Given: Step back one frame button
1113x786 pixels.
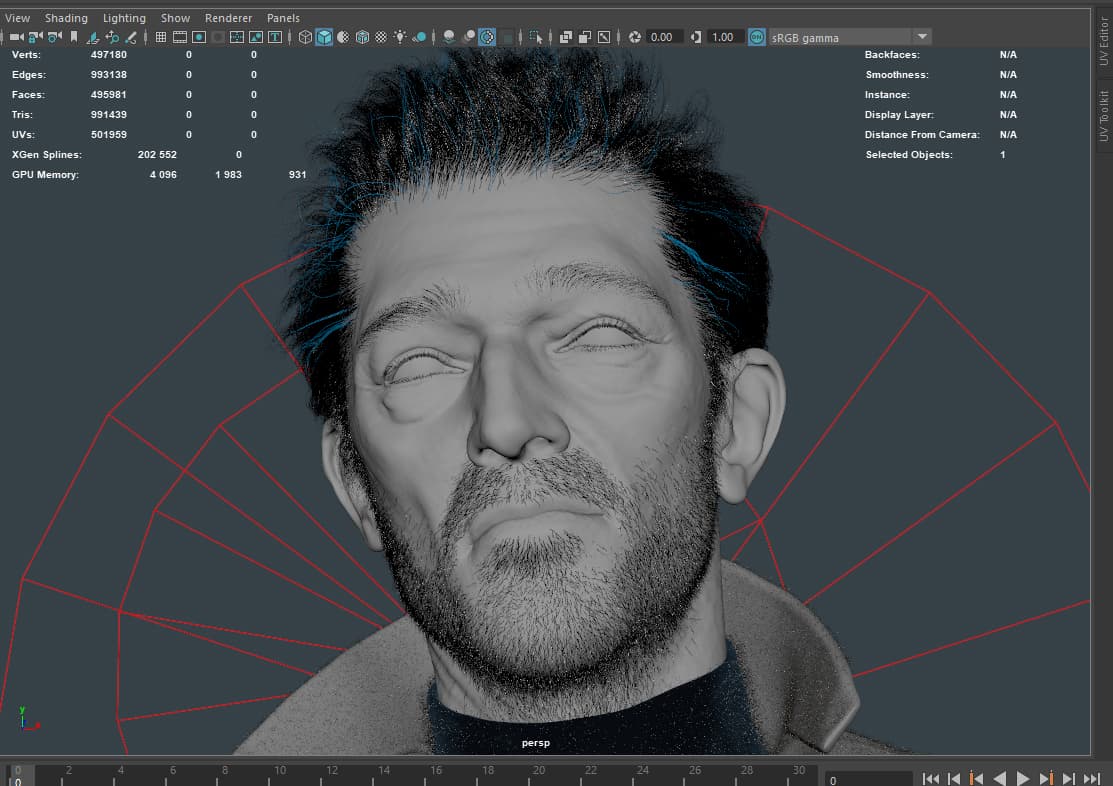Looking at the screenshot, I should pyautogui.click(x=953, y=779).
